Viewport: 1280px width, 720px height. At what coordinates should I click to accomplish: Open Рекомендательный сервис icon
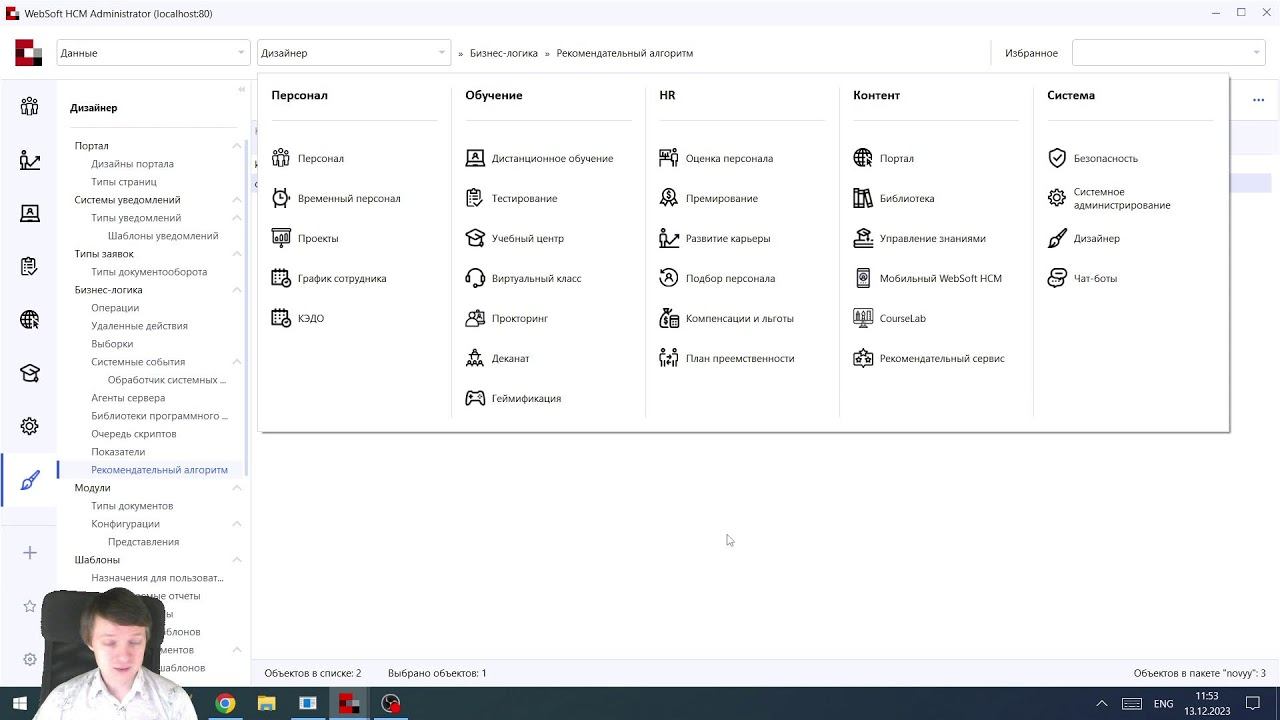(x=863, y=358)
